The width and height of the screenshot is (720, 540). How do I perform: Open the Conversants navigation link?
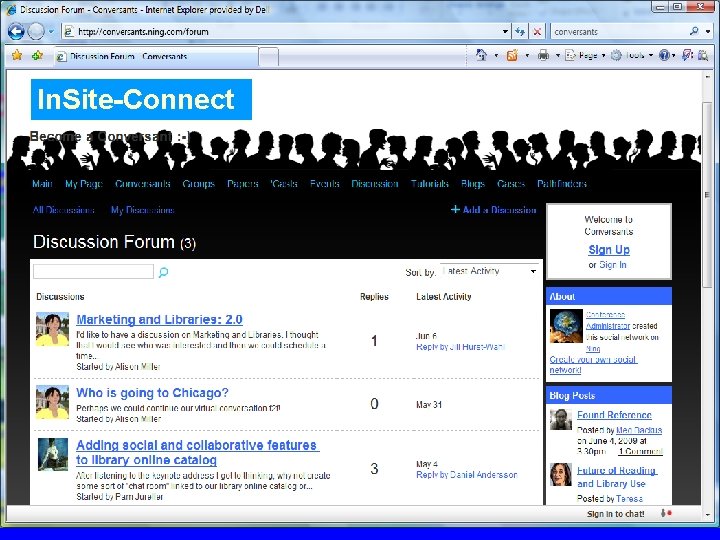143,184
